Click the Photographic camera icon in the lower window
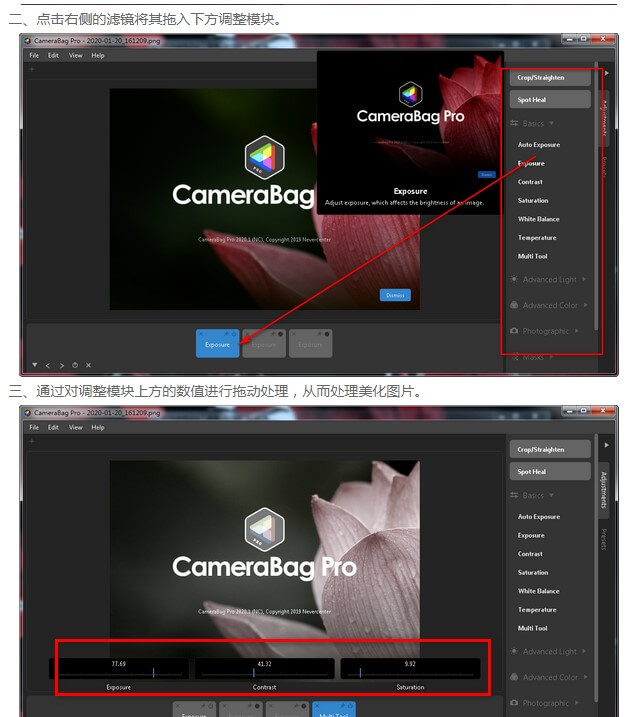Image resolution: width=627 pixels, height=717 pixels. coord(514,702)
